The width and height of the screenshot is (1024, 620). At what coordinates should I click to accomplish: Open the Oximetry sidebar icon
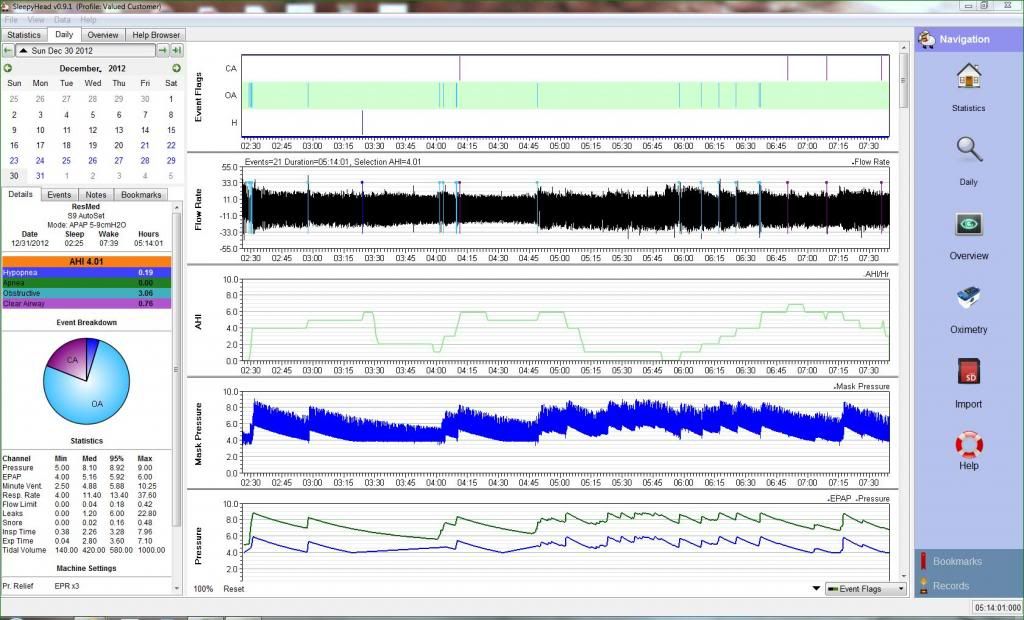click(968, 299)
